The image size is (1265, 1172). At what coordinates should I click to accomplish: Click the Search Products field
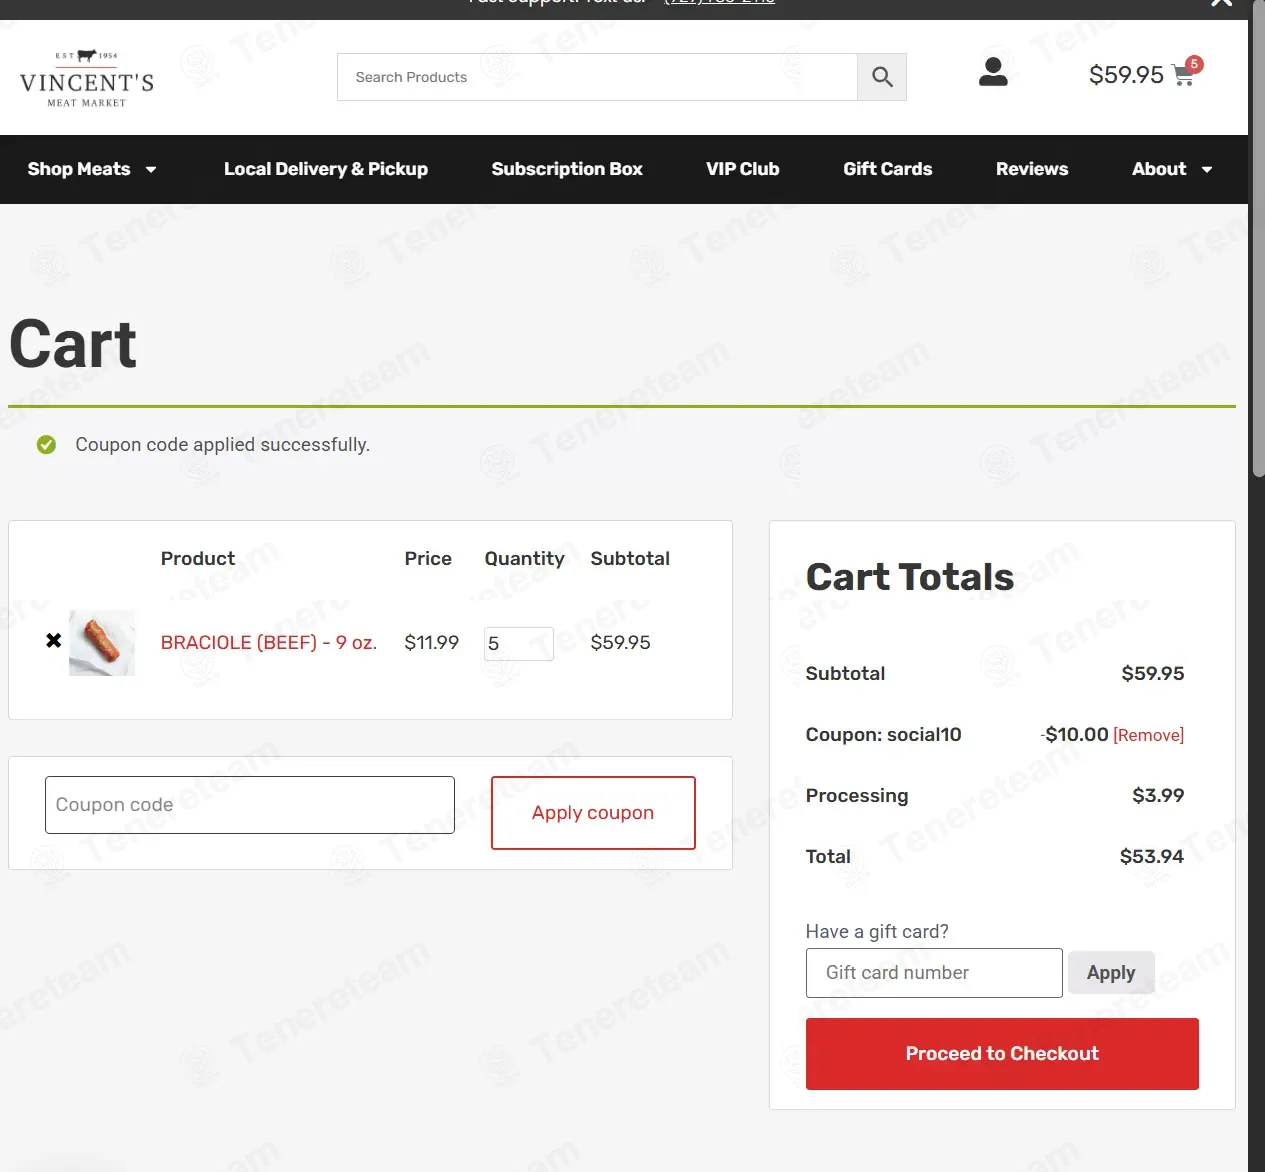point(597,77)
